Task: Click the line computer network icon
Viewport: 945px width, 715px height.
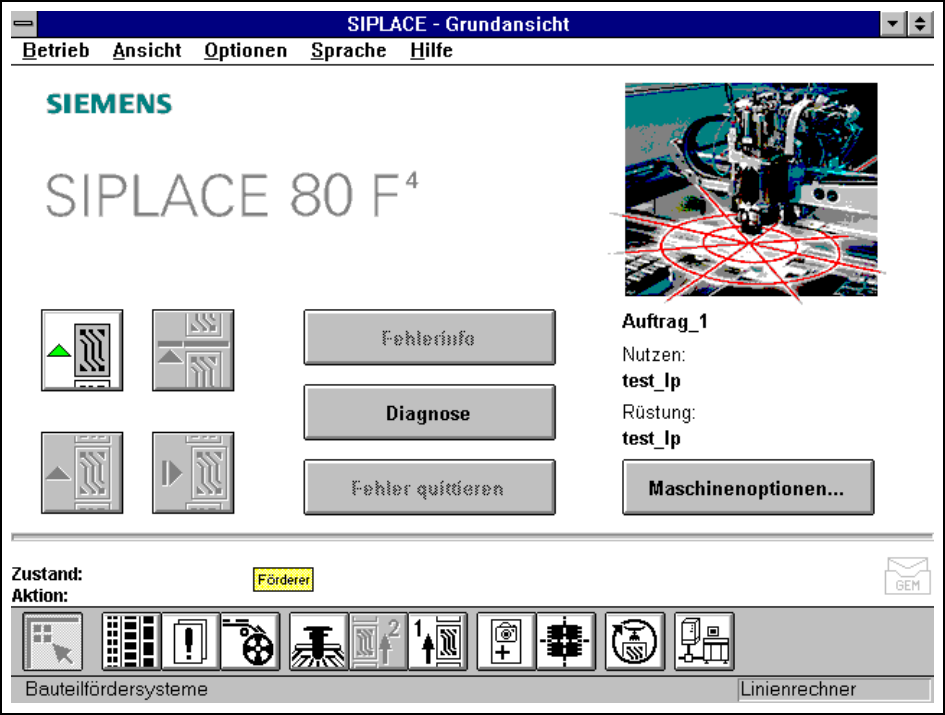Action: click(x=703, y=641)
